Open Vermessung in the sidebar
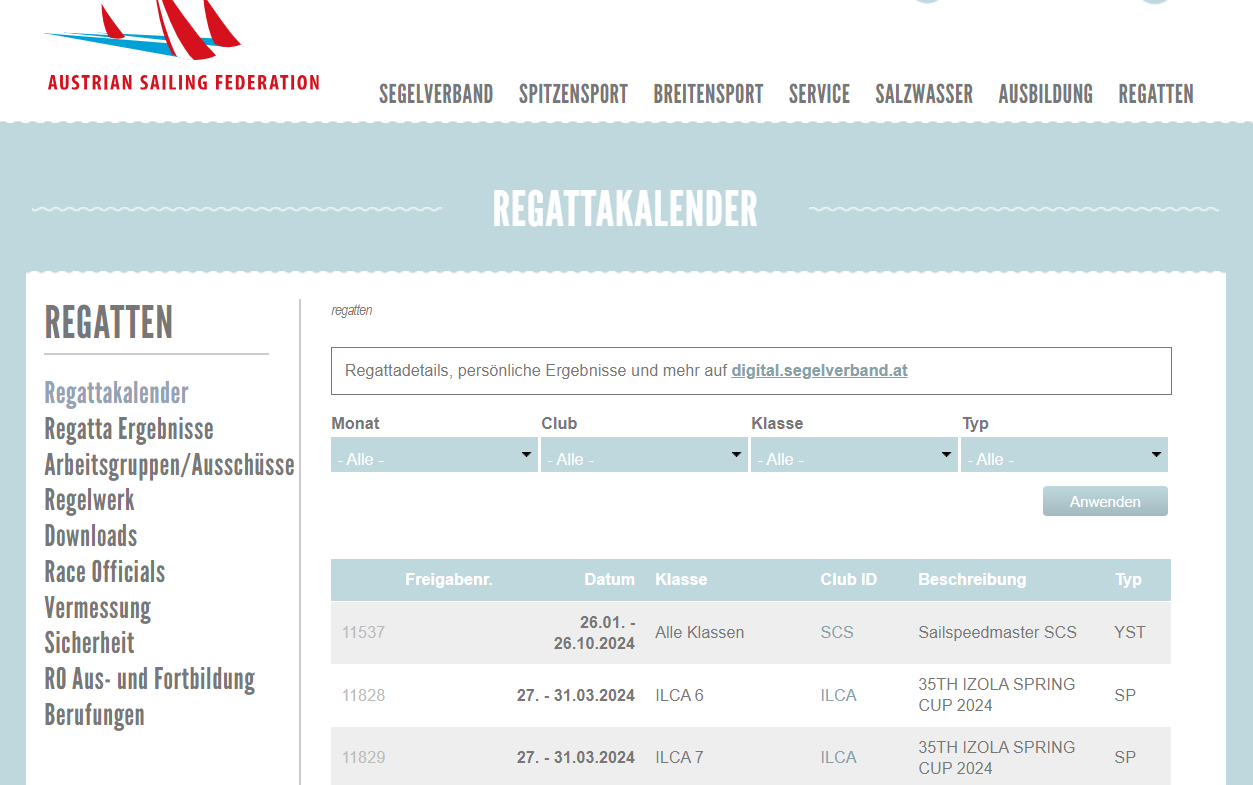Image resolution: width=1253 pixels, height=785 pixels. (98, 608)
